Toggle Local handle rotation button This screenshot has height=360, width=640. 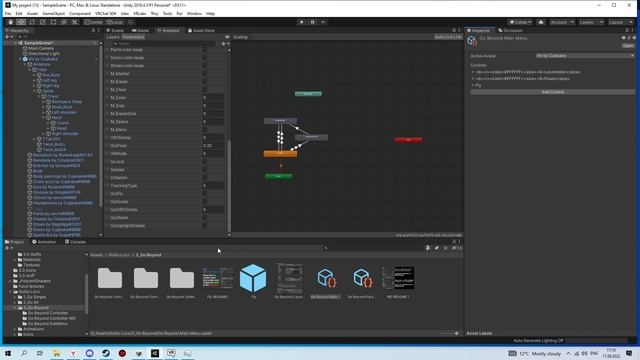pos(115,22)
